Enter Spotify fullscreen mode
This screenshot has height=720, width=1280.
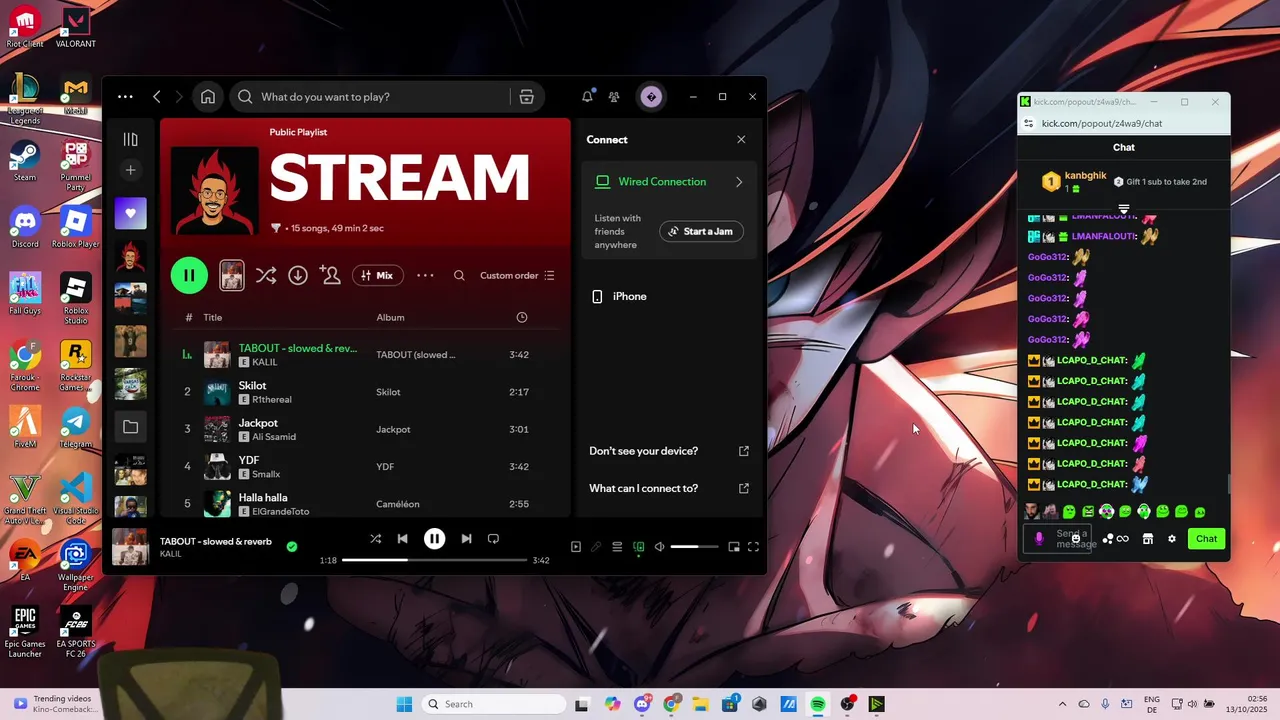point(754,547)
